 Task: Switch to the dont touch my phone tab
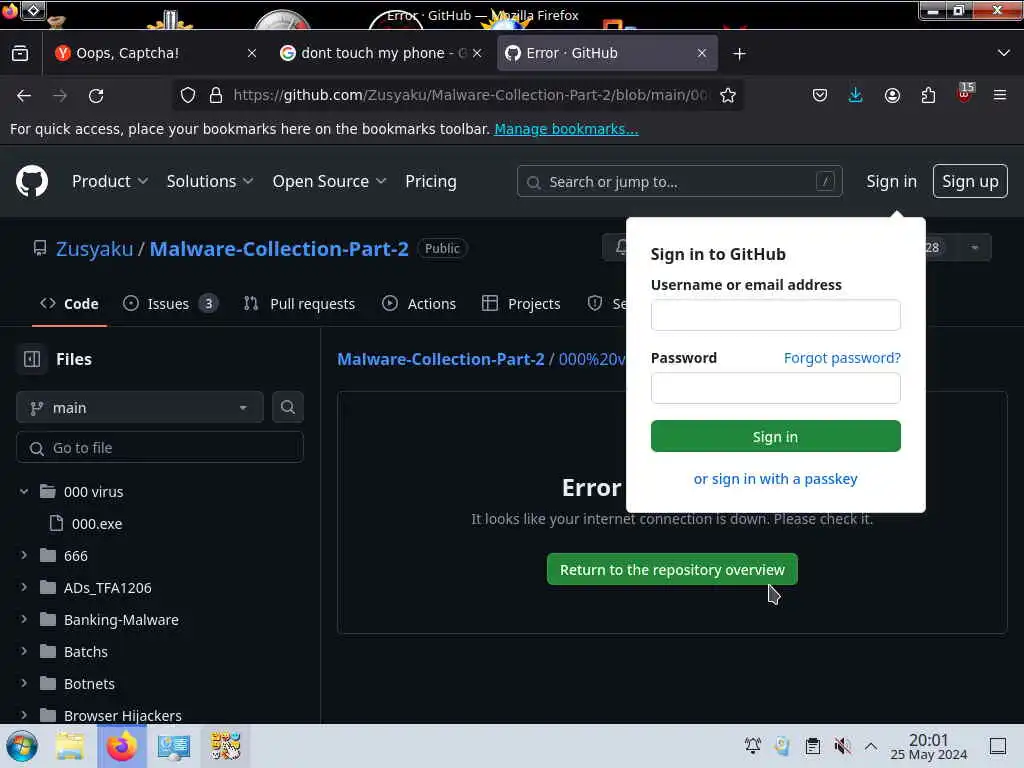(381, 53)
